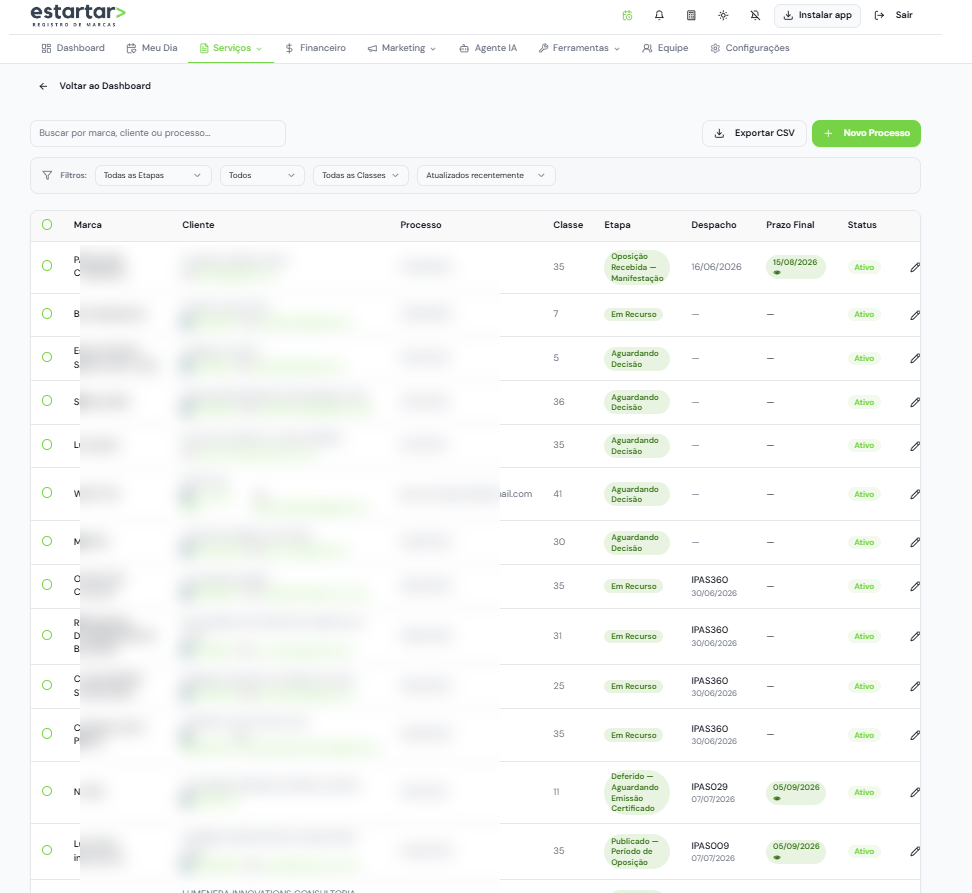Open Agente IA tab

[x=488, y=48]
